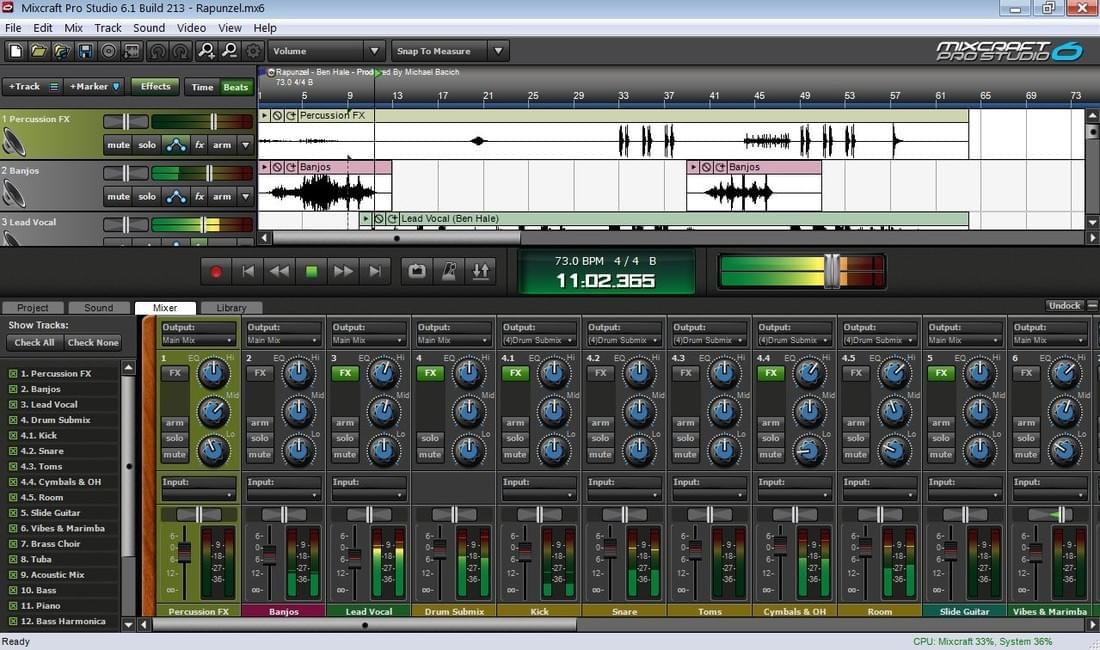Screen dimensions: 1100x650
Task: Open the Mix menu
Action: coord(74,28)
